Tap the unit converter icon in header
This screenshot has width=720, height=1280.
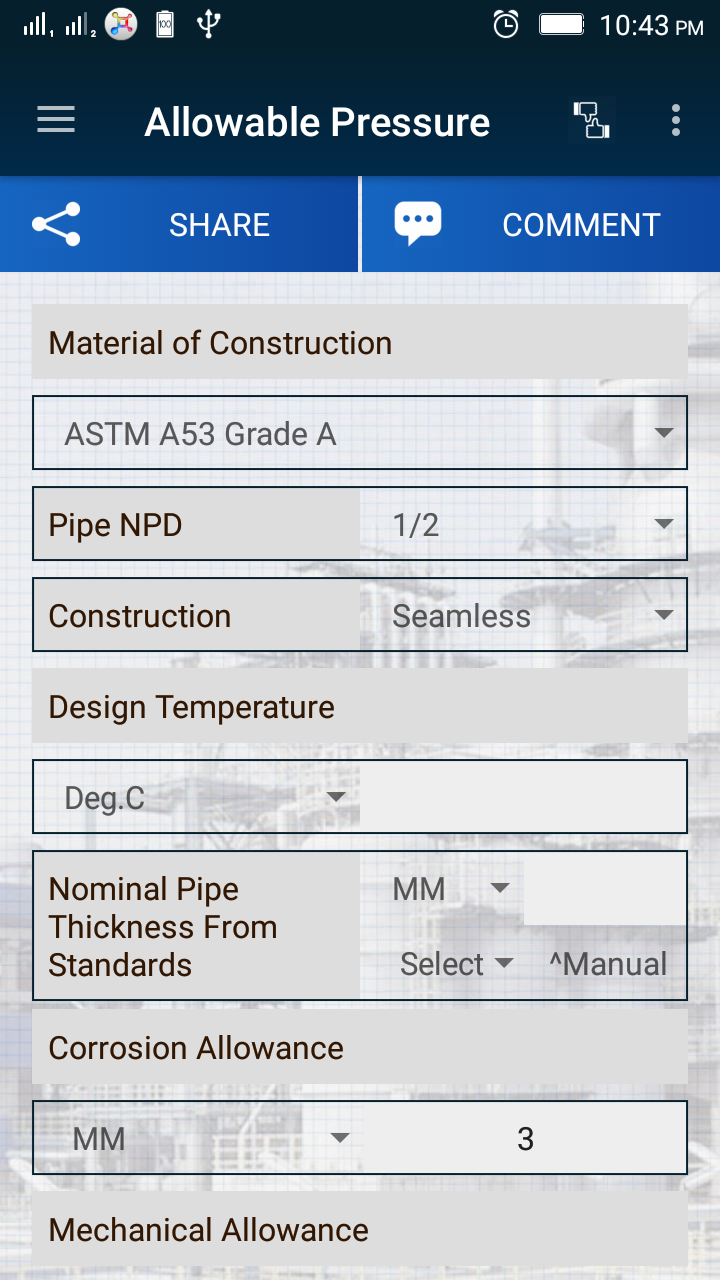[x=590, y=120]
